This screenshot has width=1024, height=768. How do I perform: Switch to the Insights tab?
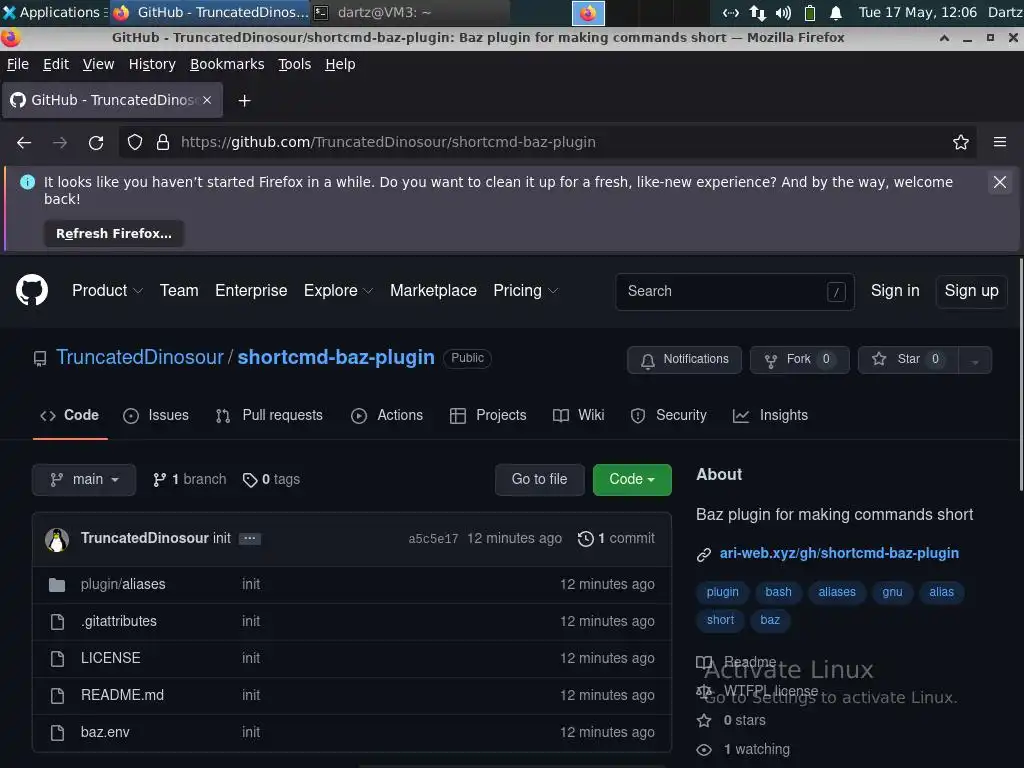tap(771, 416)
